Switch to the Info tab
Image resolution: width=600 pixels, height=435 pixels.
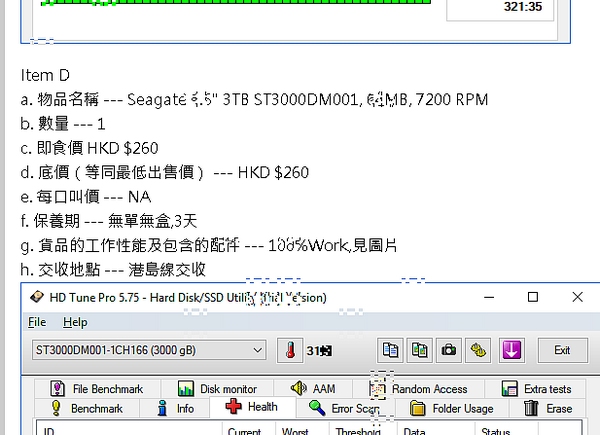tap(175, 408)
